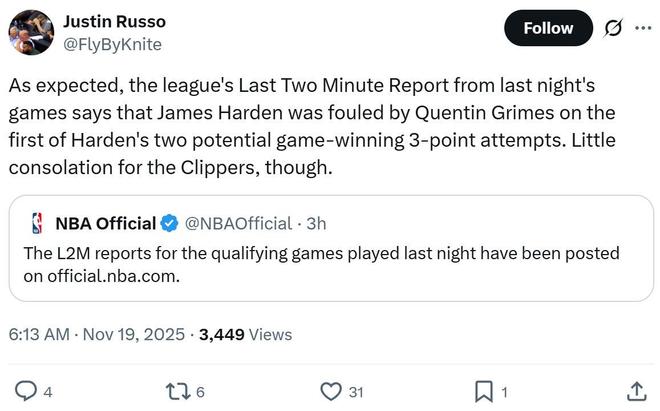The height and width of the screenshot is (411, 660).
Task: Click the blue verified badge on NBA Official
Action: pos(171,223)
